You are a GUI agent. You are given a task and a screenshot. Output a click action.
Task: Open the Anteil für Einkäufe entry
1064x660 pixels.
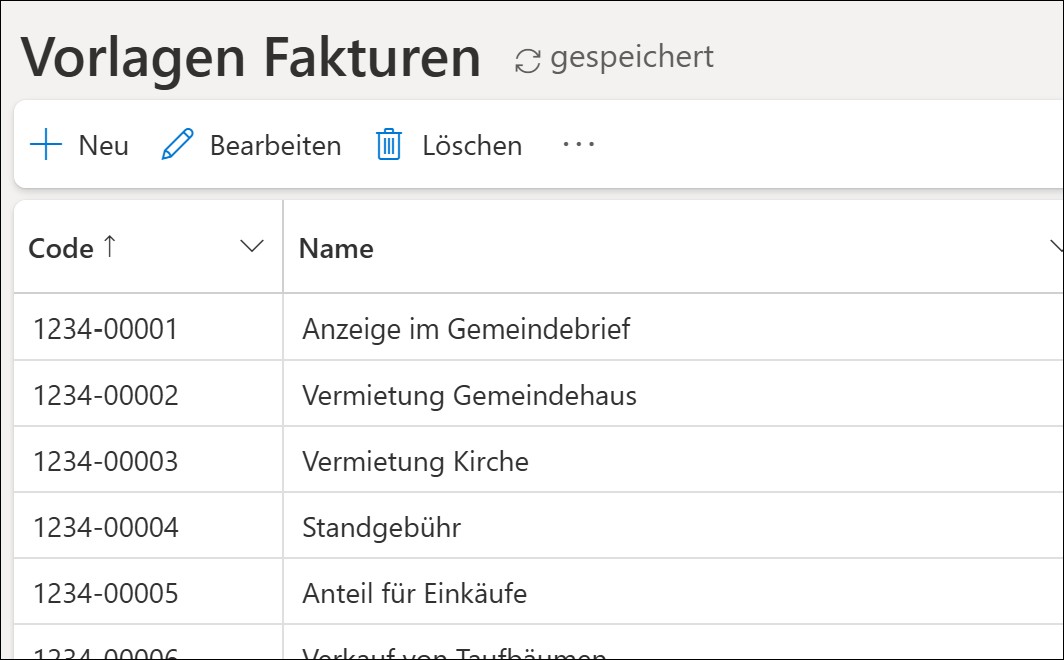pyautogui.click(x=414, y=593)
